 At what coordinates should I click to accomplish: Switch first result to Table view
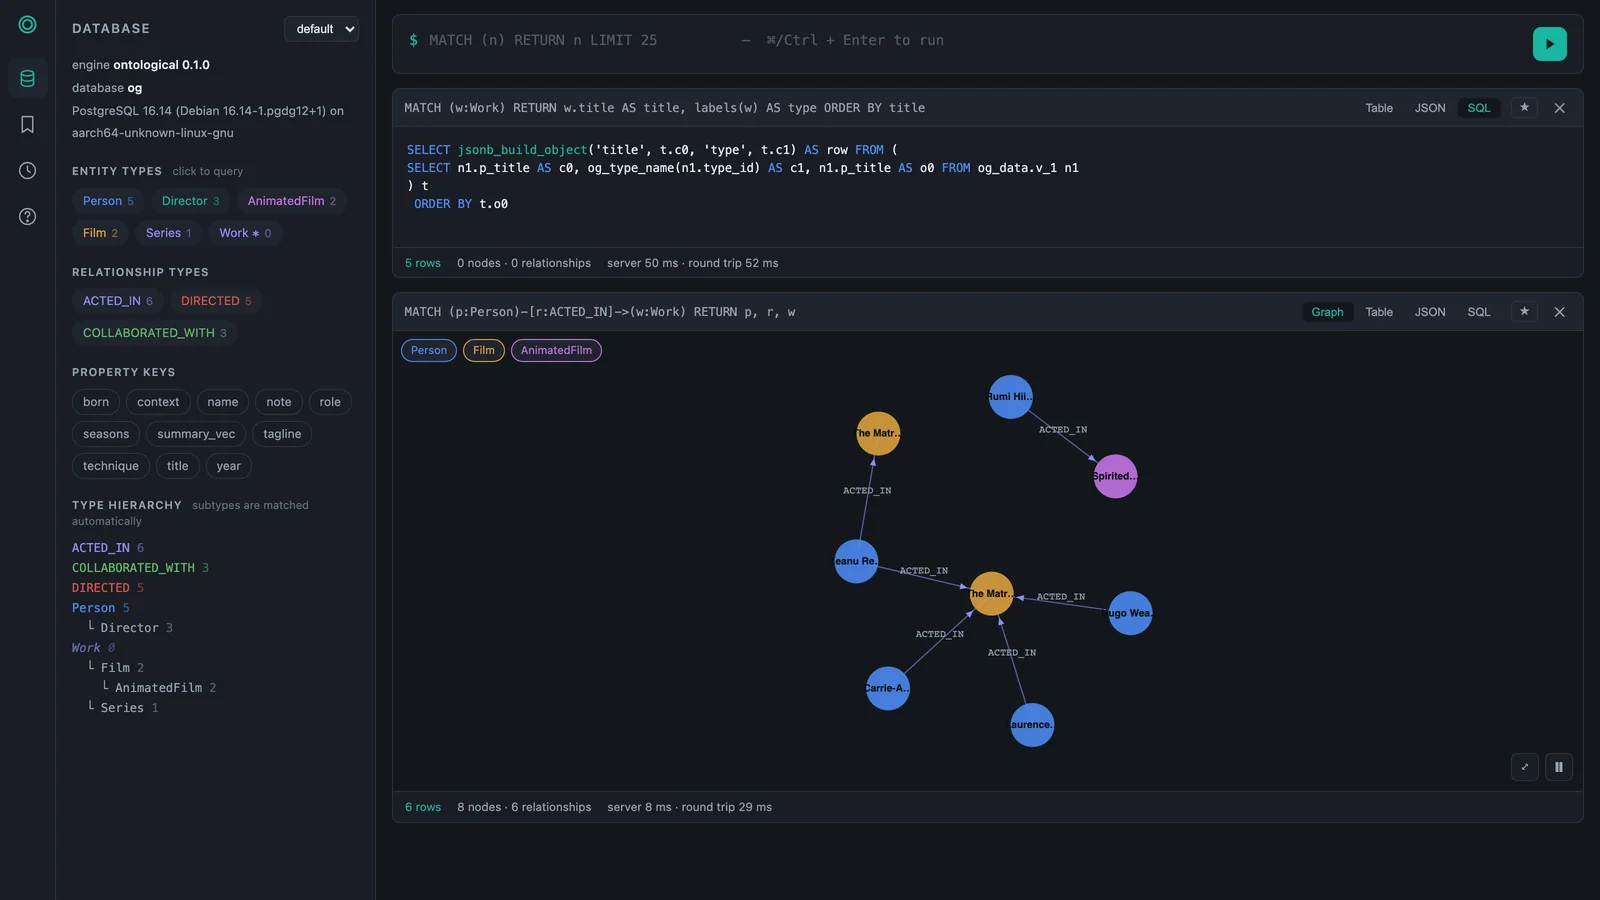coord(1379,108)
